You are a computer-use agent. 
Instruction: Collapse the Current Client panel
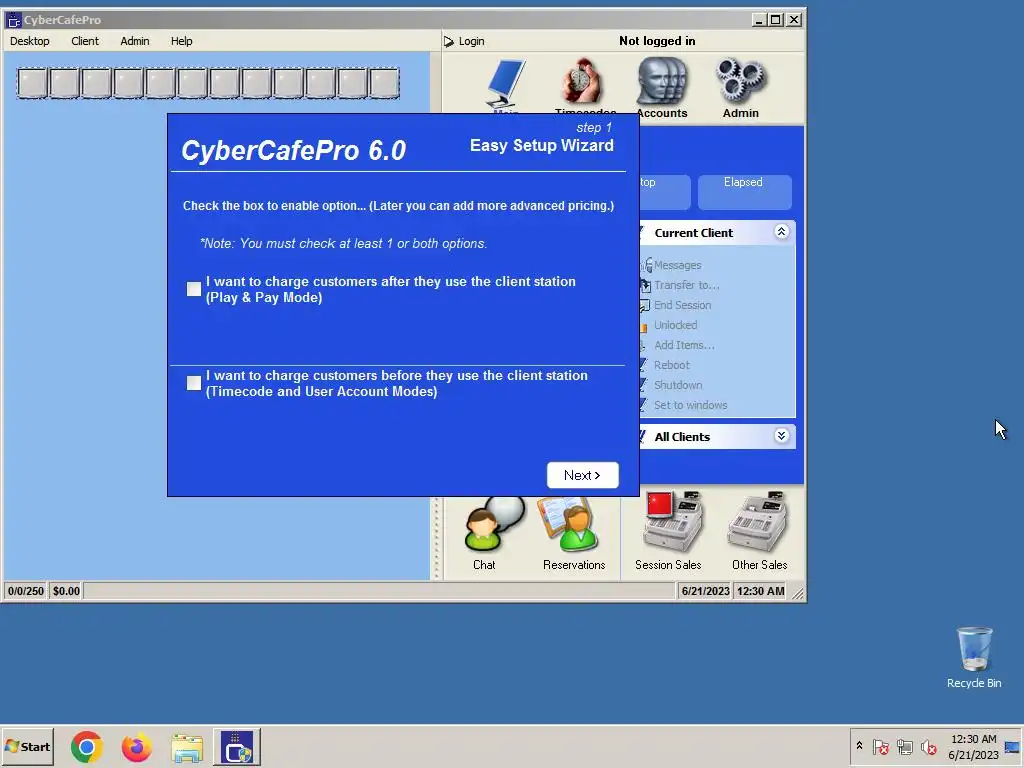click(781, 232)
